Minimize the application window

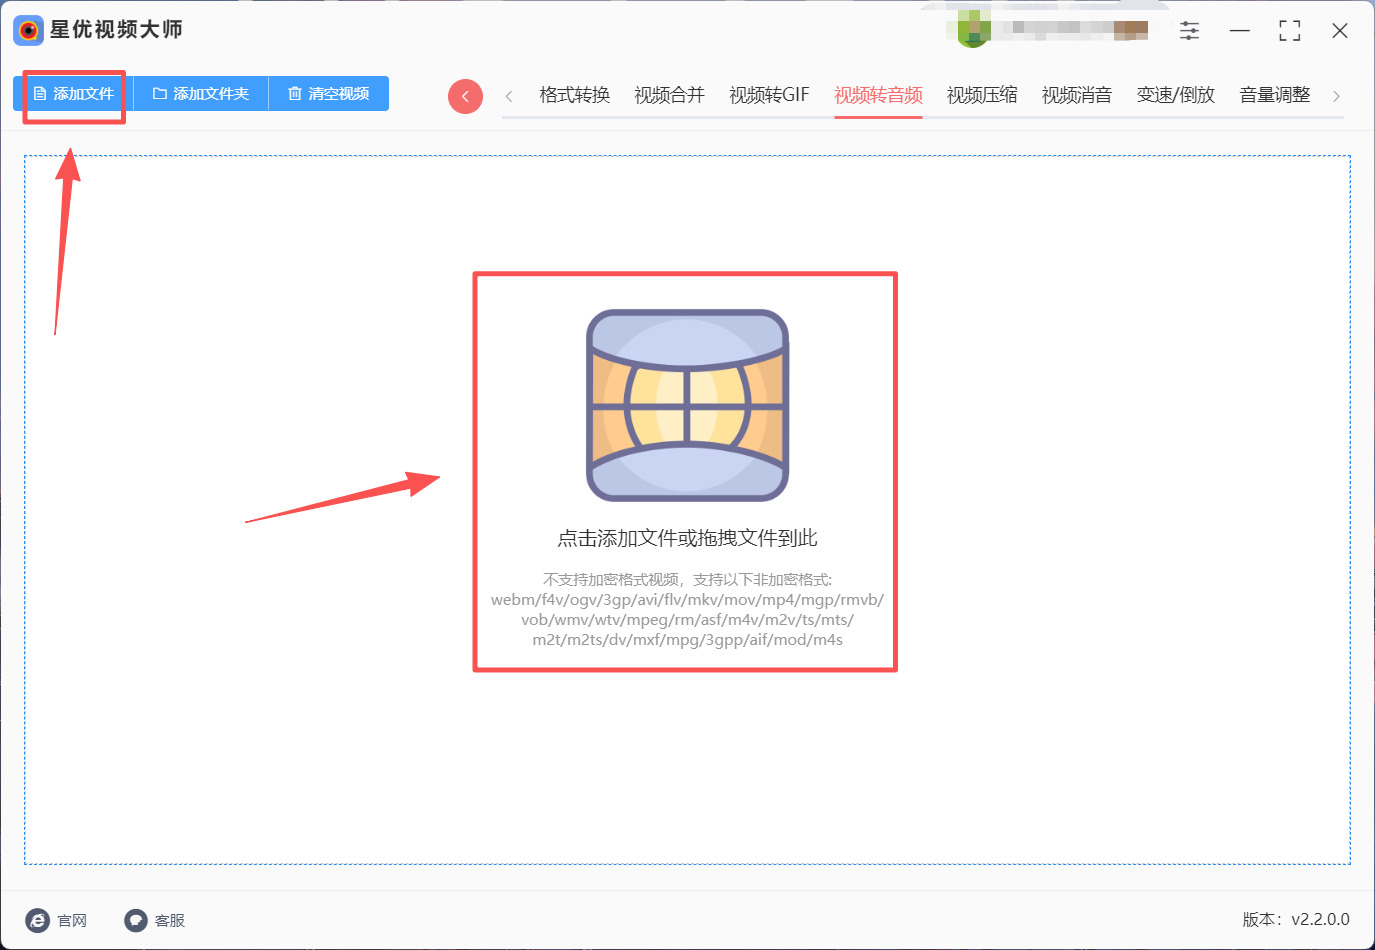pos(1240,31)
